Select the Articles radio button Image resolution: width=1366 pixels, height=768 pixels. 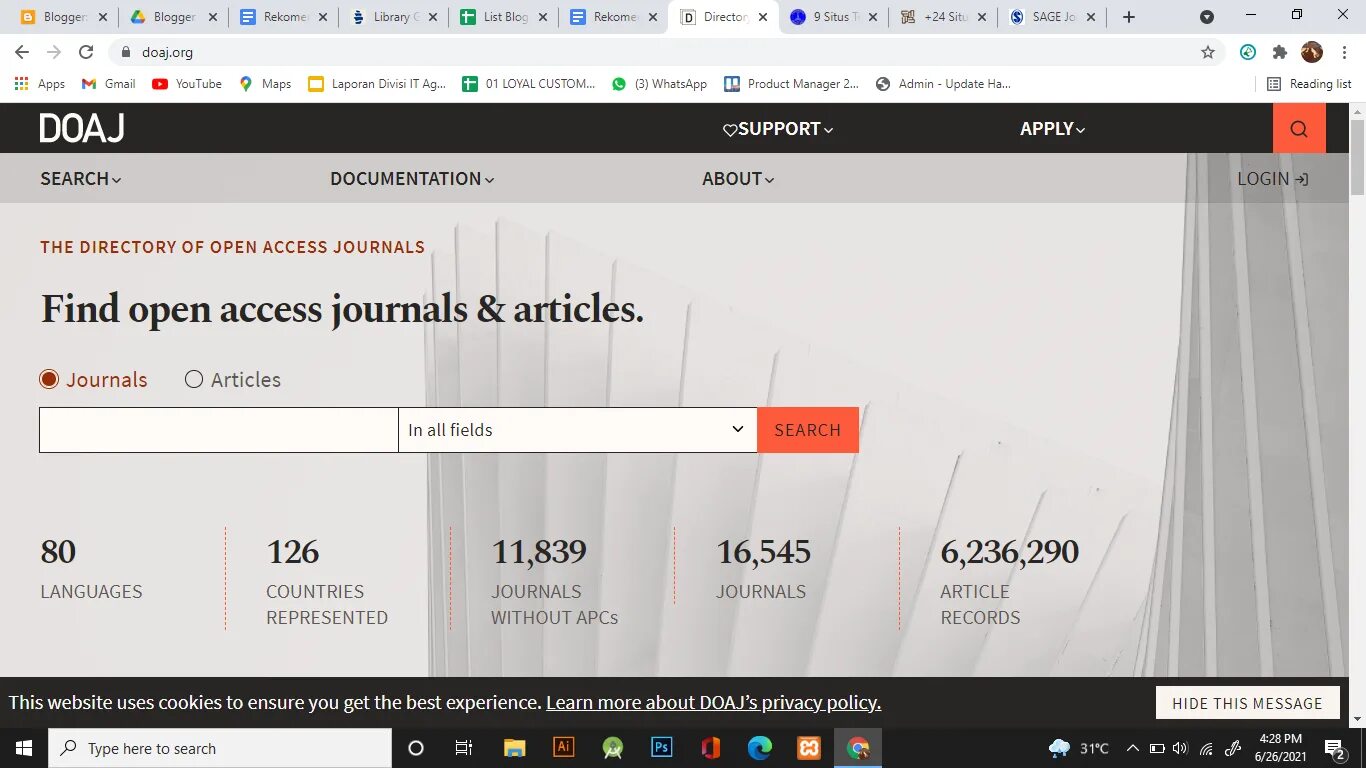point(194,379)
